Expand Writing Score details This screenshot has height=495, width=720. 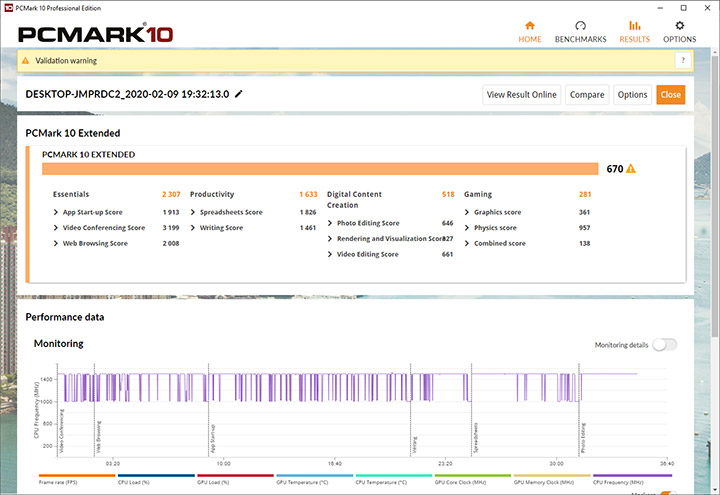pos(193,228)
